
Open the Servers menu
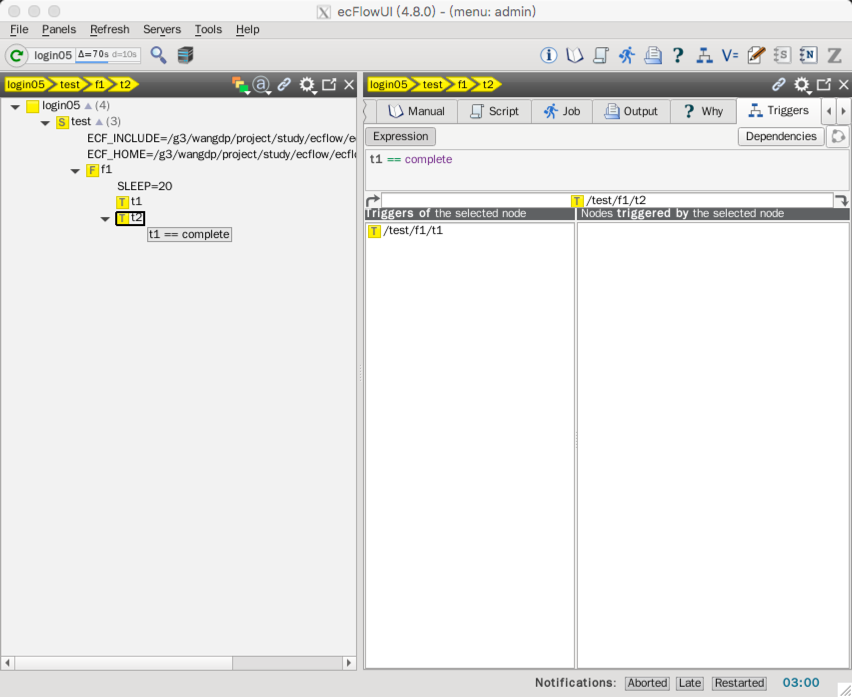[x=162, y=29]
